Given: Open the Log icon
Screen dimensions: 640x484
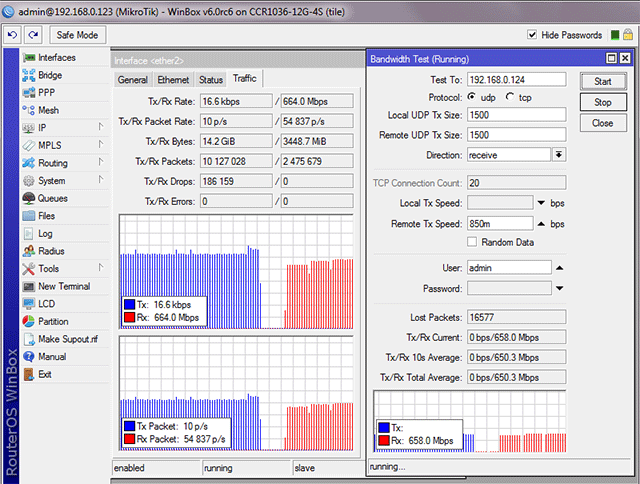Looking at the screenshot, I should tap(29, 233).
